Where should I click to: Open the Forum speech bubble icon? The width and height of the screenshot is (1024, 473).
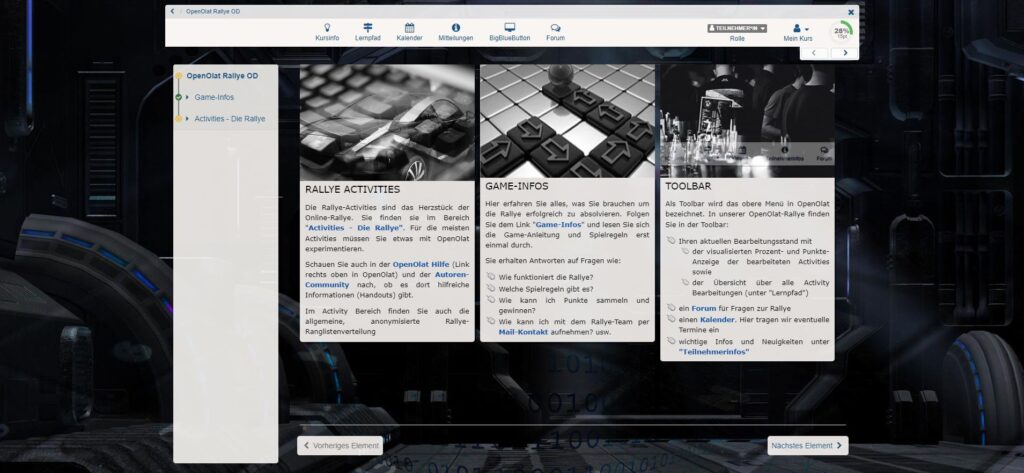(x=555, y=27)
